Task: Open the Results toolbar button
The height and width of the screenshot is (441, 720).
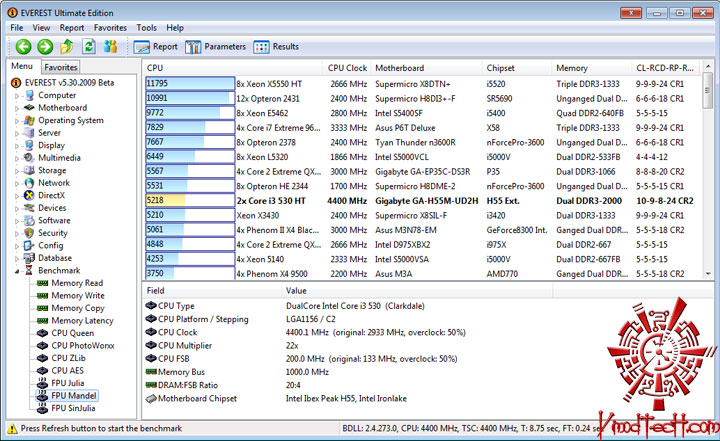Action: click(x=276, y=47)
